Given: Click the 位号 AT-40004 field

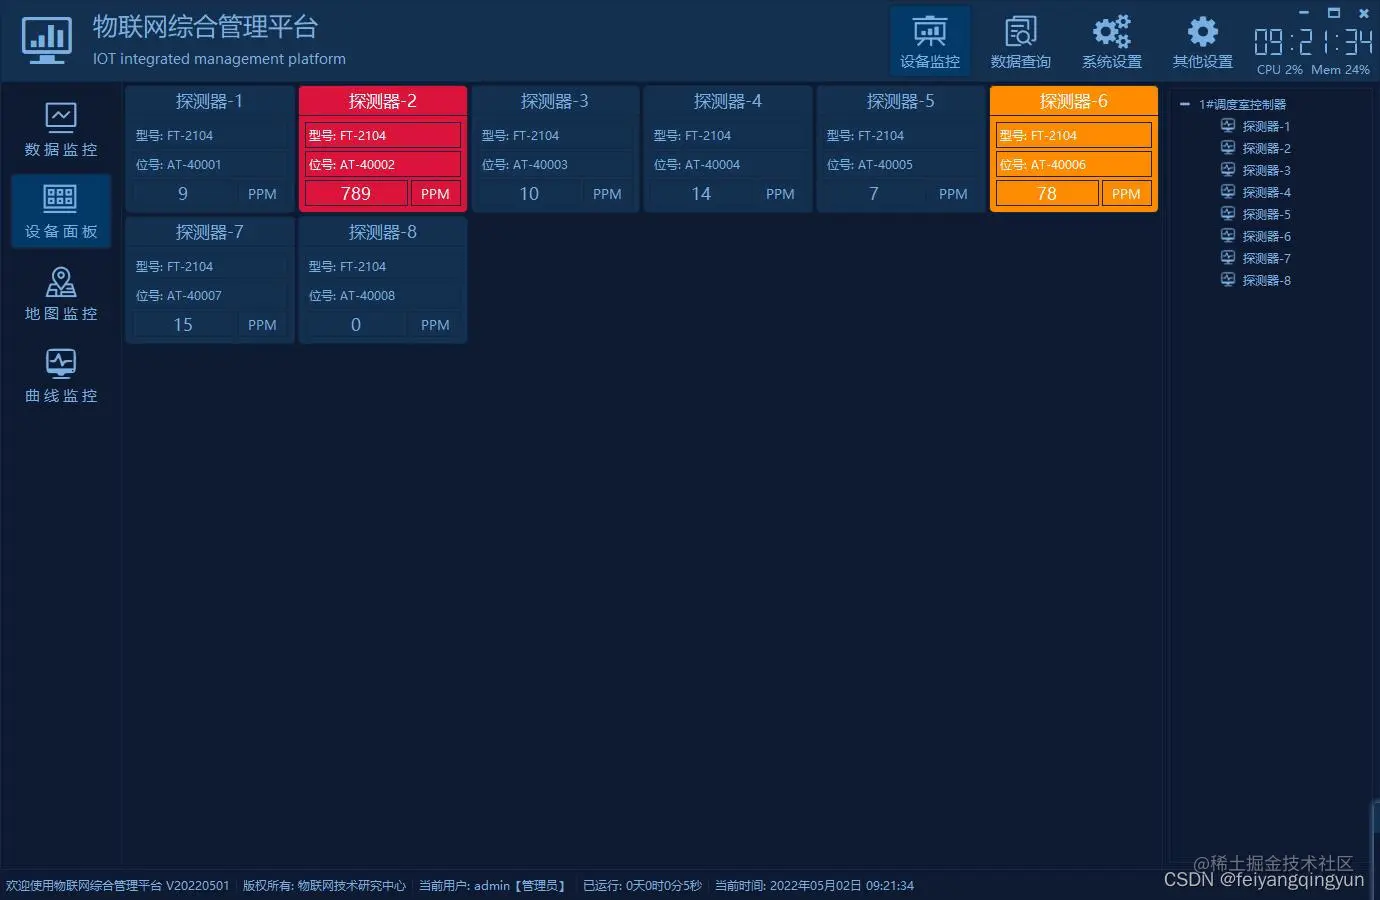Looking at the screenshot, I should [x=729, y=164].
